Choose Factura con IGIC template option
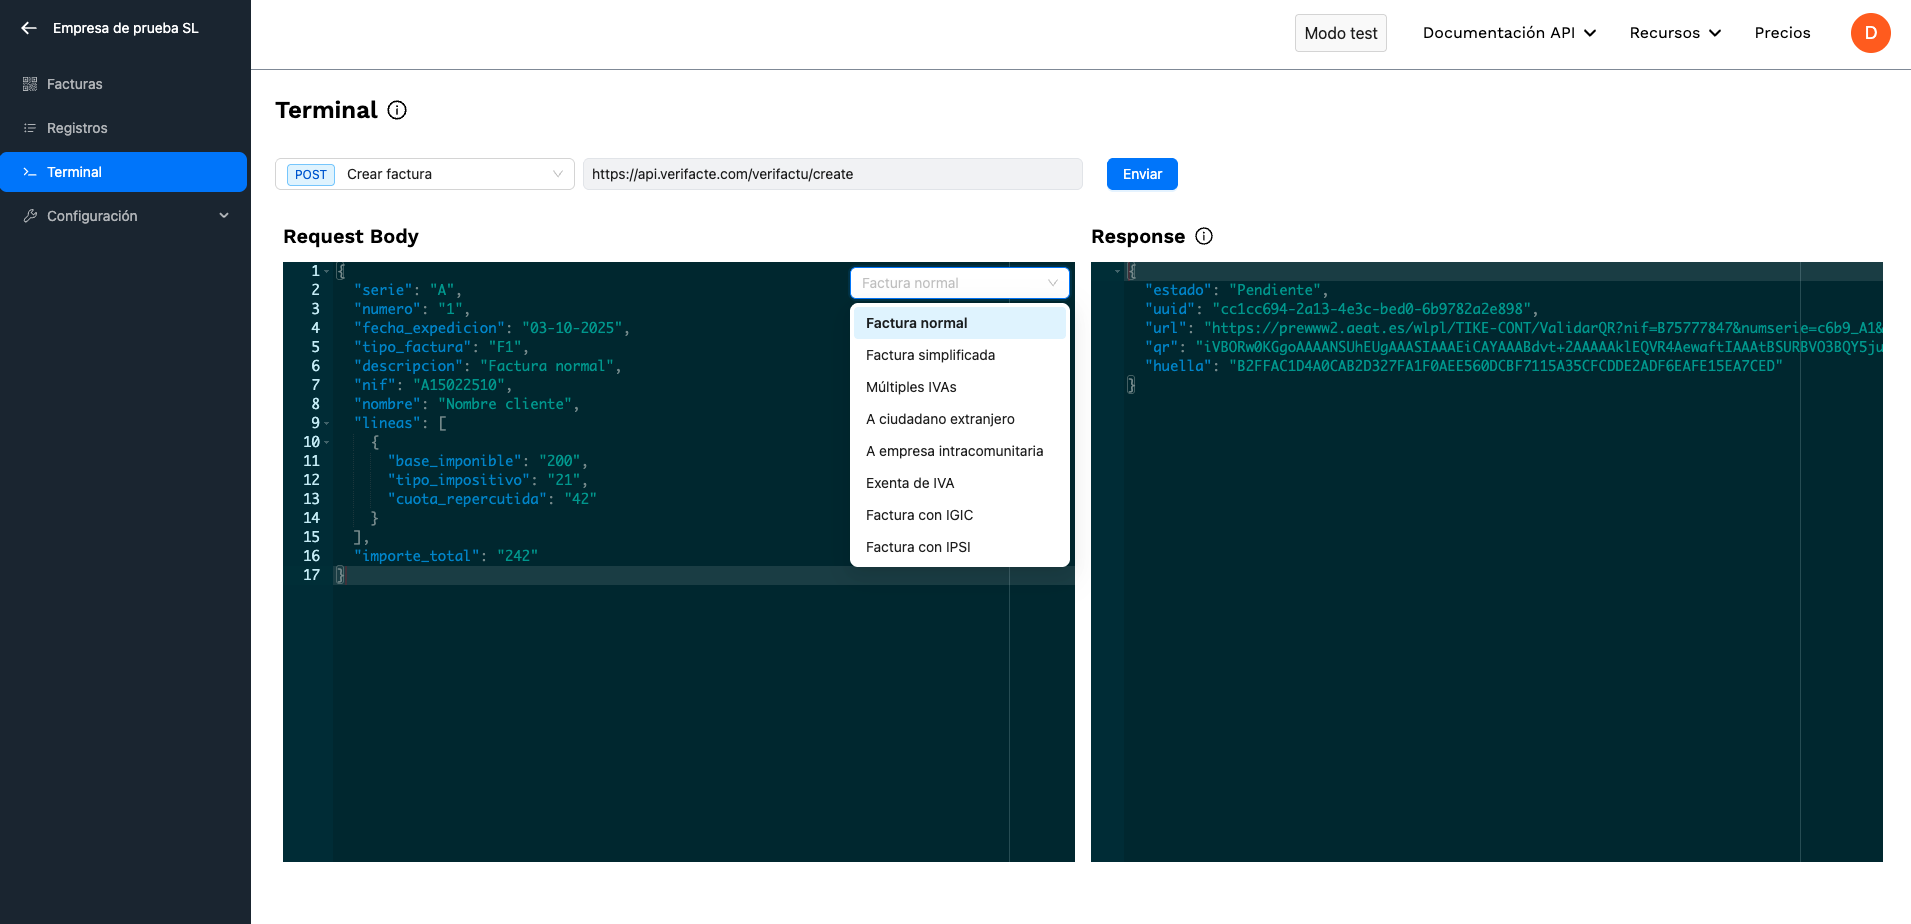1911x924 pixels. [x=919, y=515]
